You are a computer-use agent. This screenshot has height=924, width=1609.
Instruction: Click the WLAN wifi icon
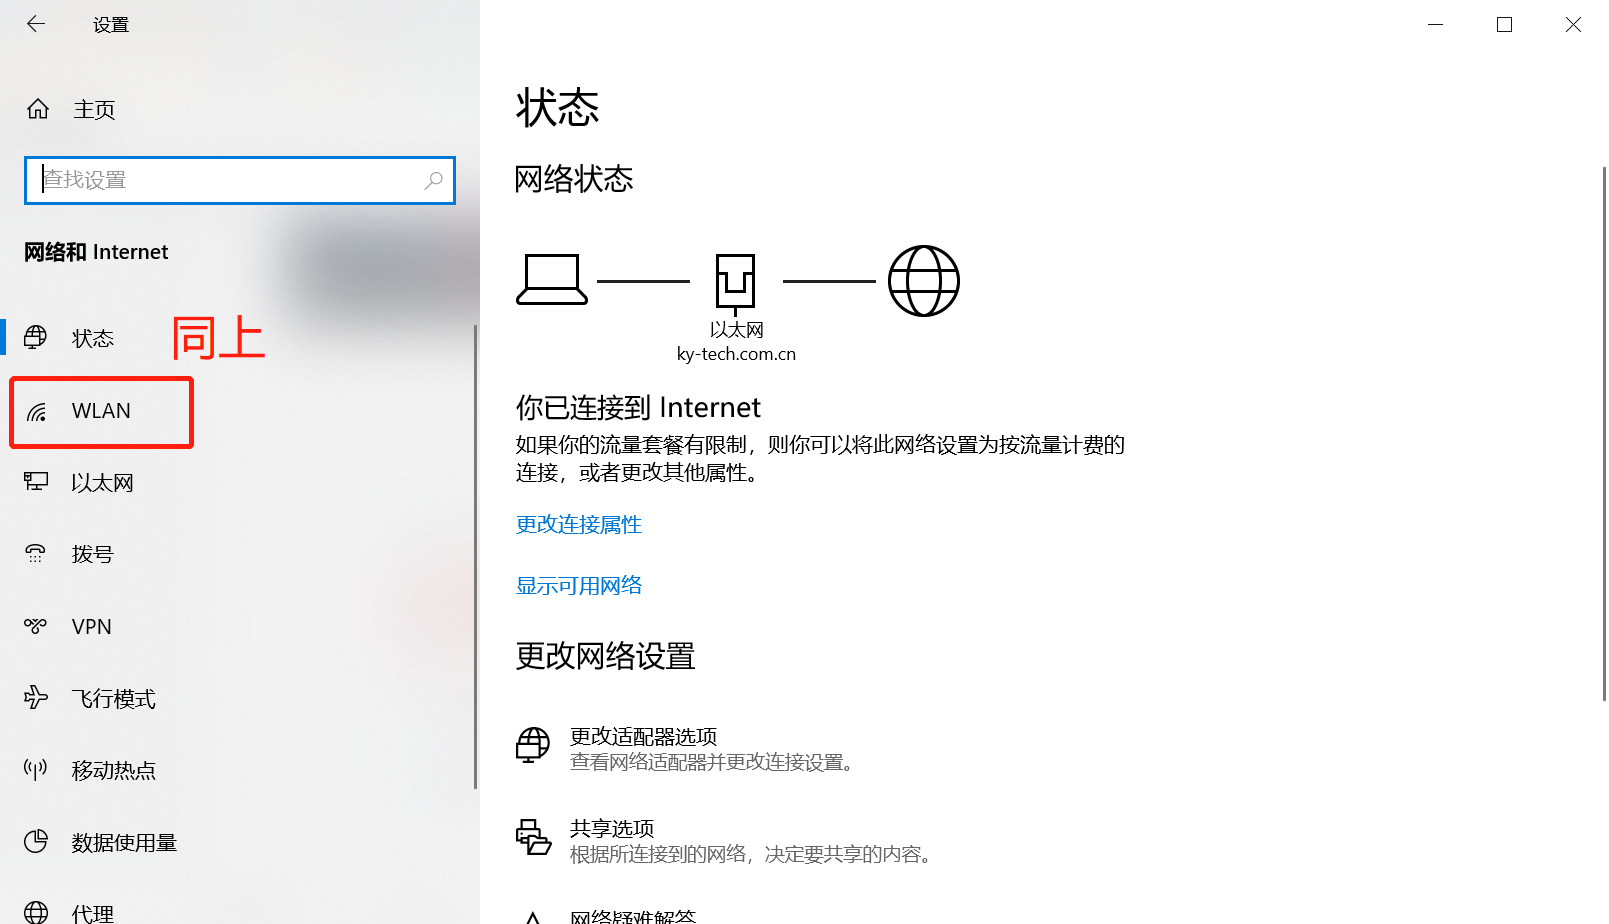(36, 411)
